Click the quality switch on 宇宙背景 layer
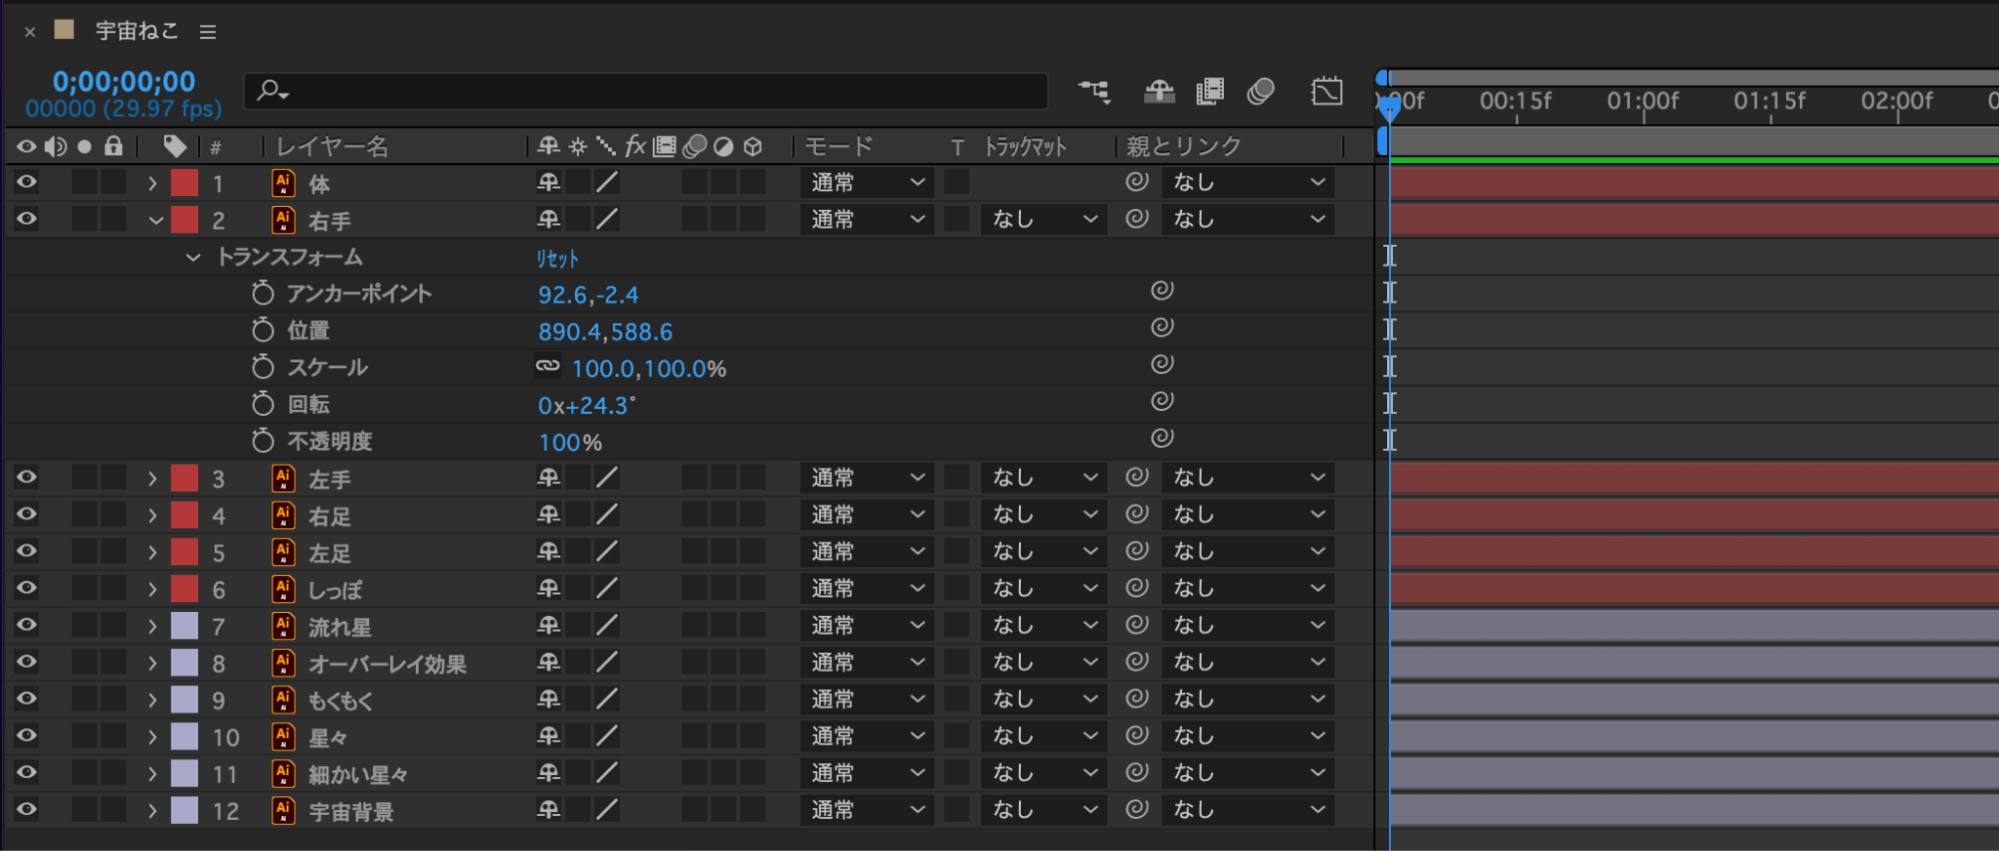1999x852 pixels. (x=607, y=810)
